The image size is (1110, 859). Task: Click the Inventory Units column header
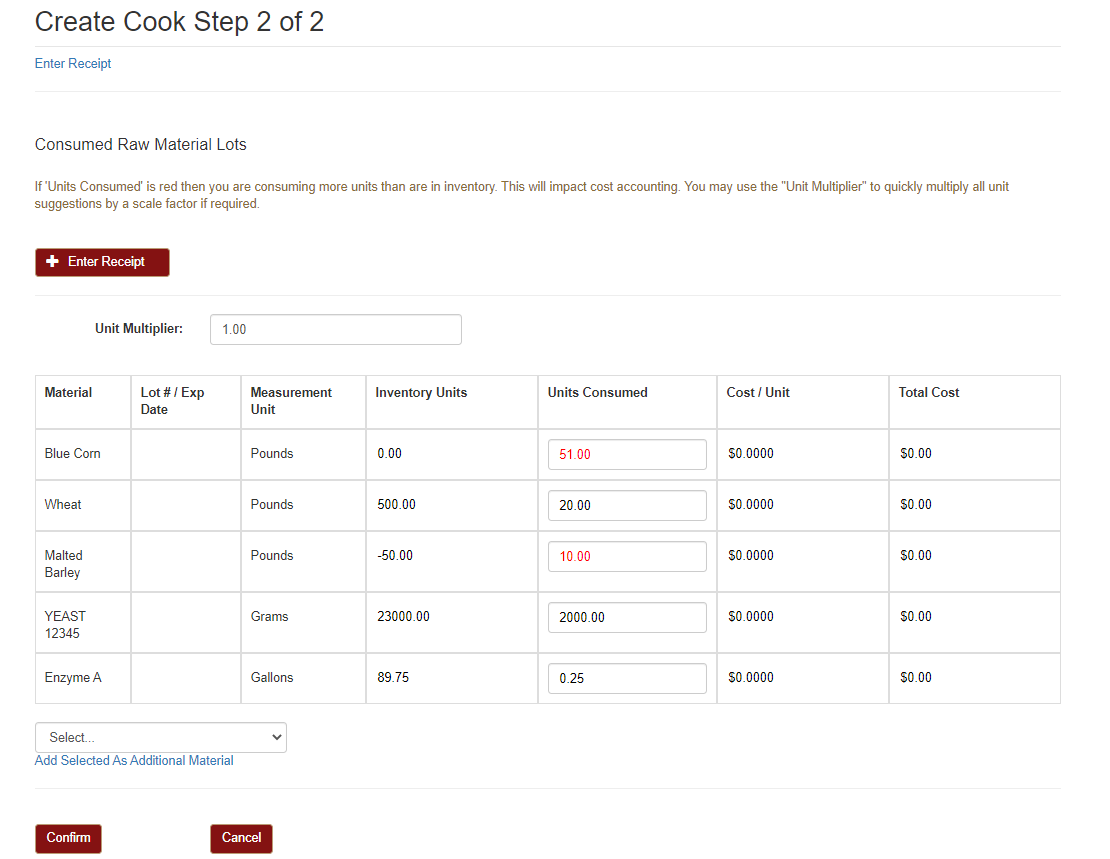pyautogui.click(x=421, y=393)
